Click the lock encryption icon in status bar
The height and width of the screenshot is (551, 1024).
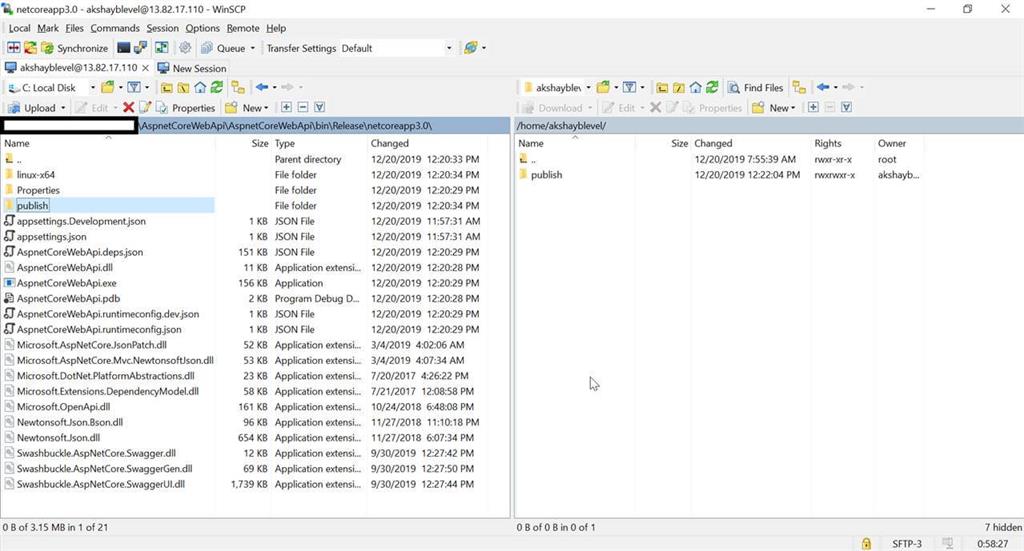[866, 543]
